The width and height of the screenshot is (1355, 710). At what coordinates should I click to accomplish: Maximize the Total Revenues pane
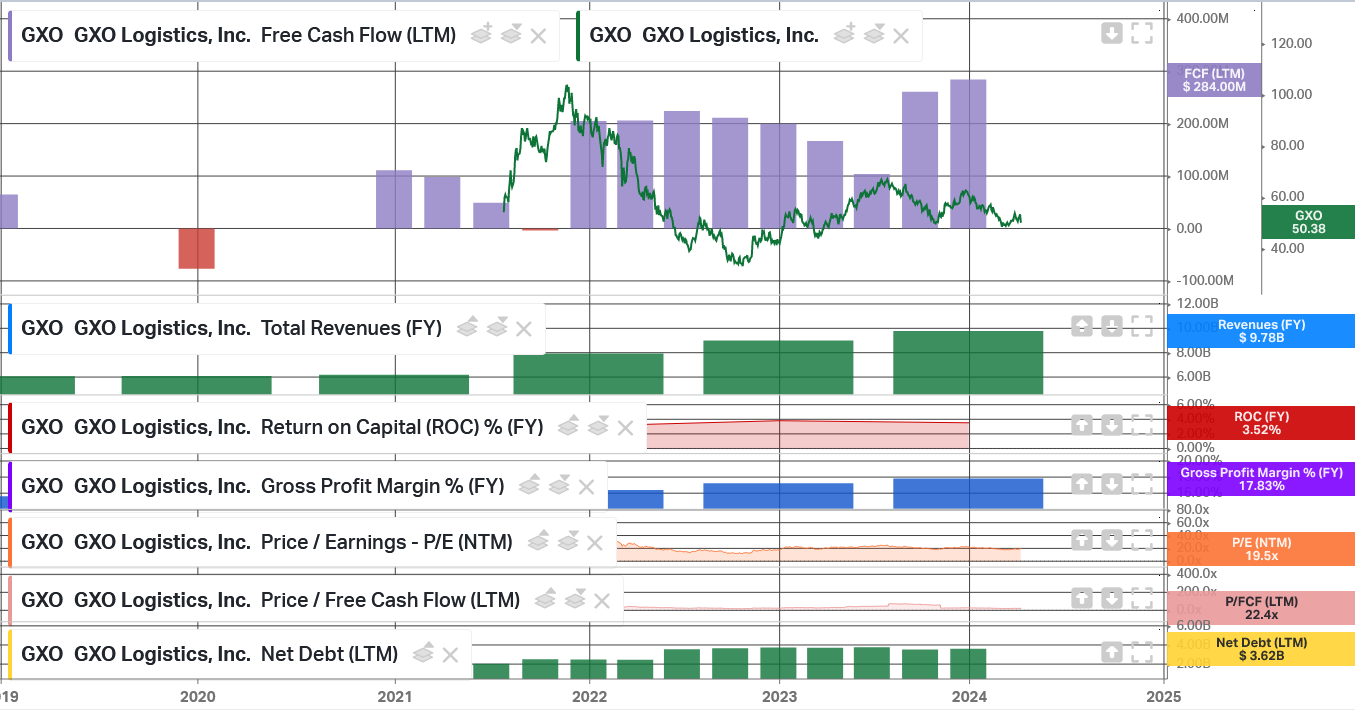coord(1142,326)
